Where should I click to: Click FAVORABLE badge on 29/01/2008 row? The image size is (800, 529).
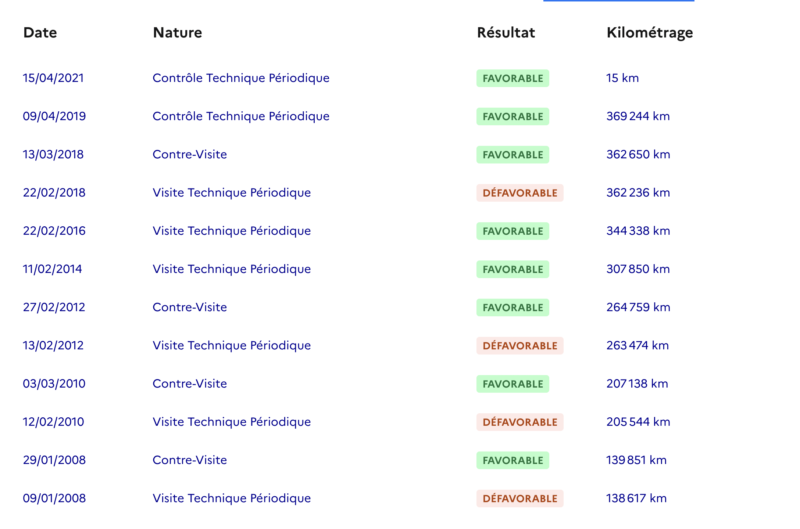pyautogui.click(x=513, y=460)
